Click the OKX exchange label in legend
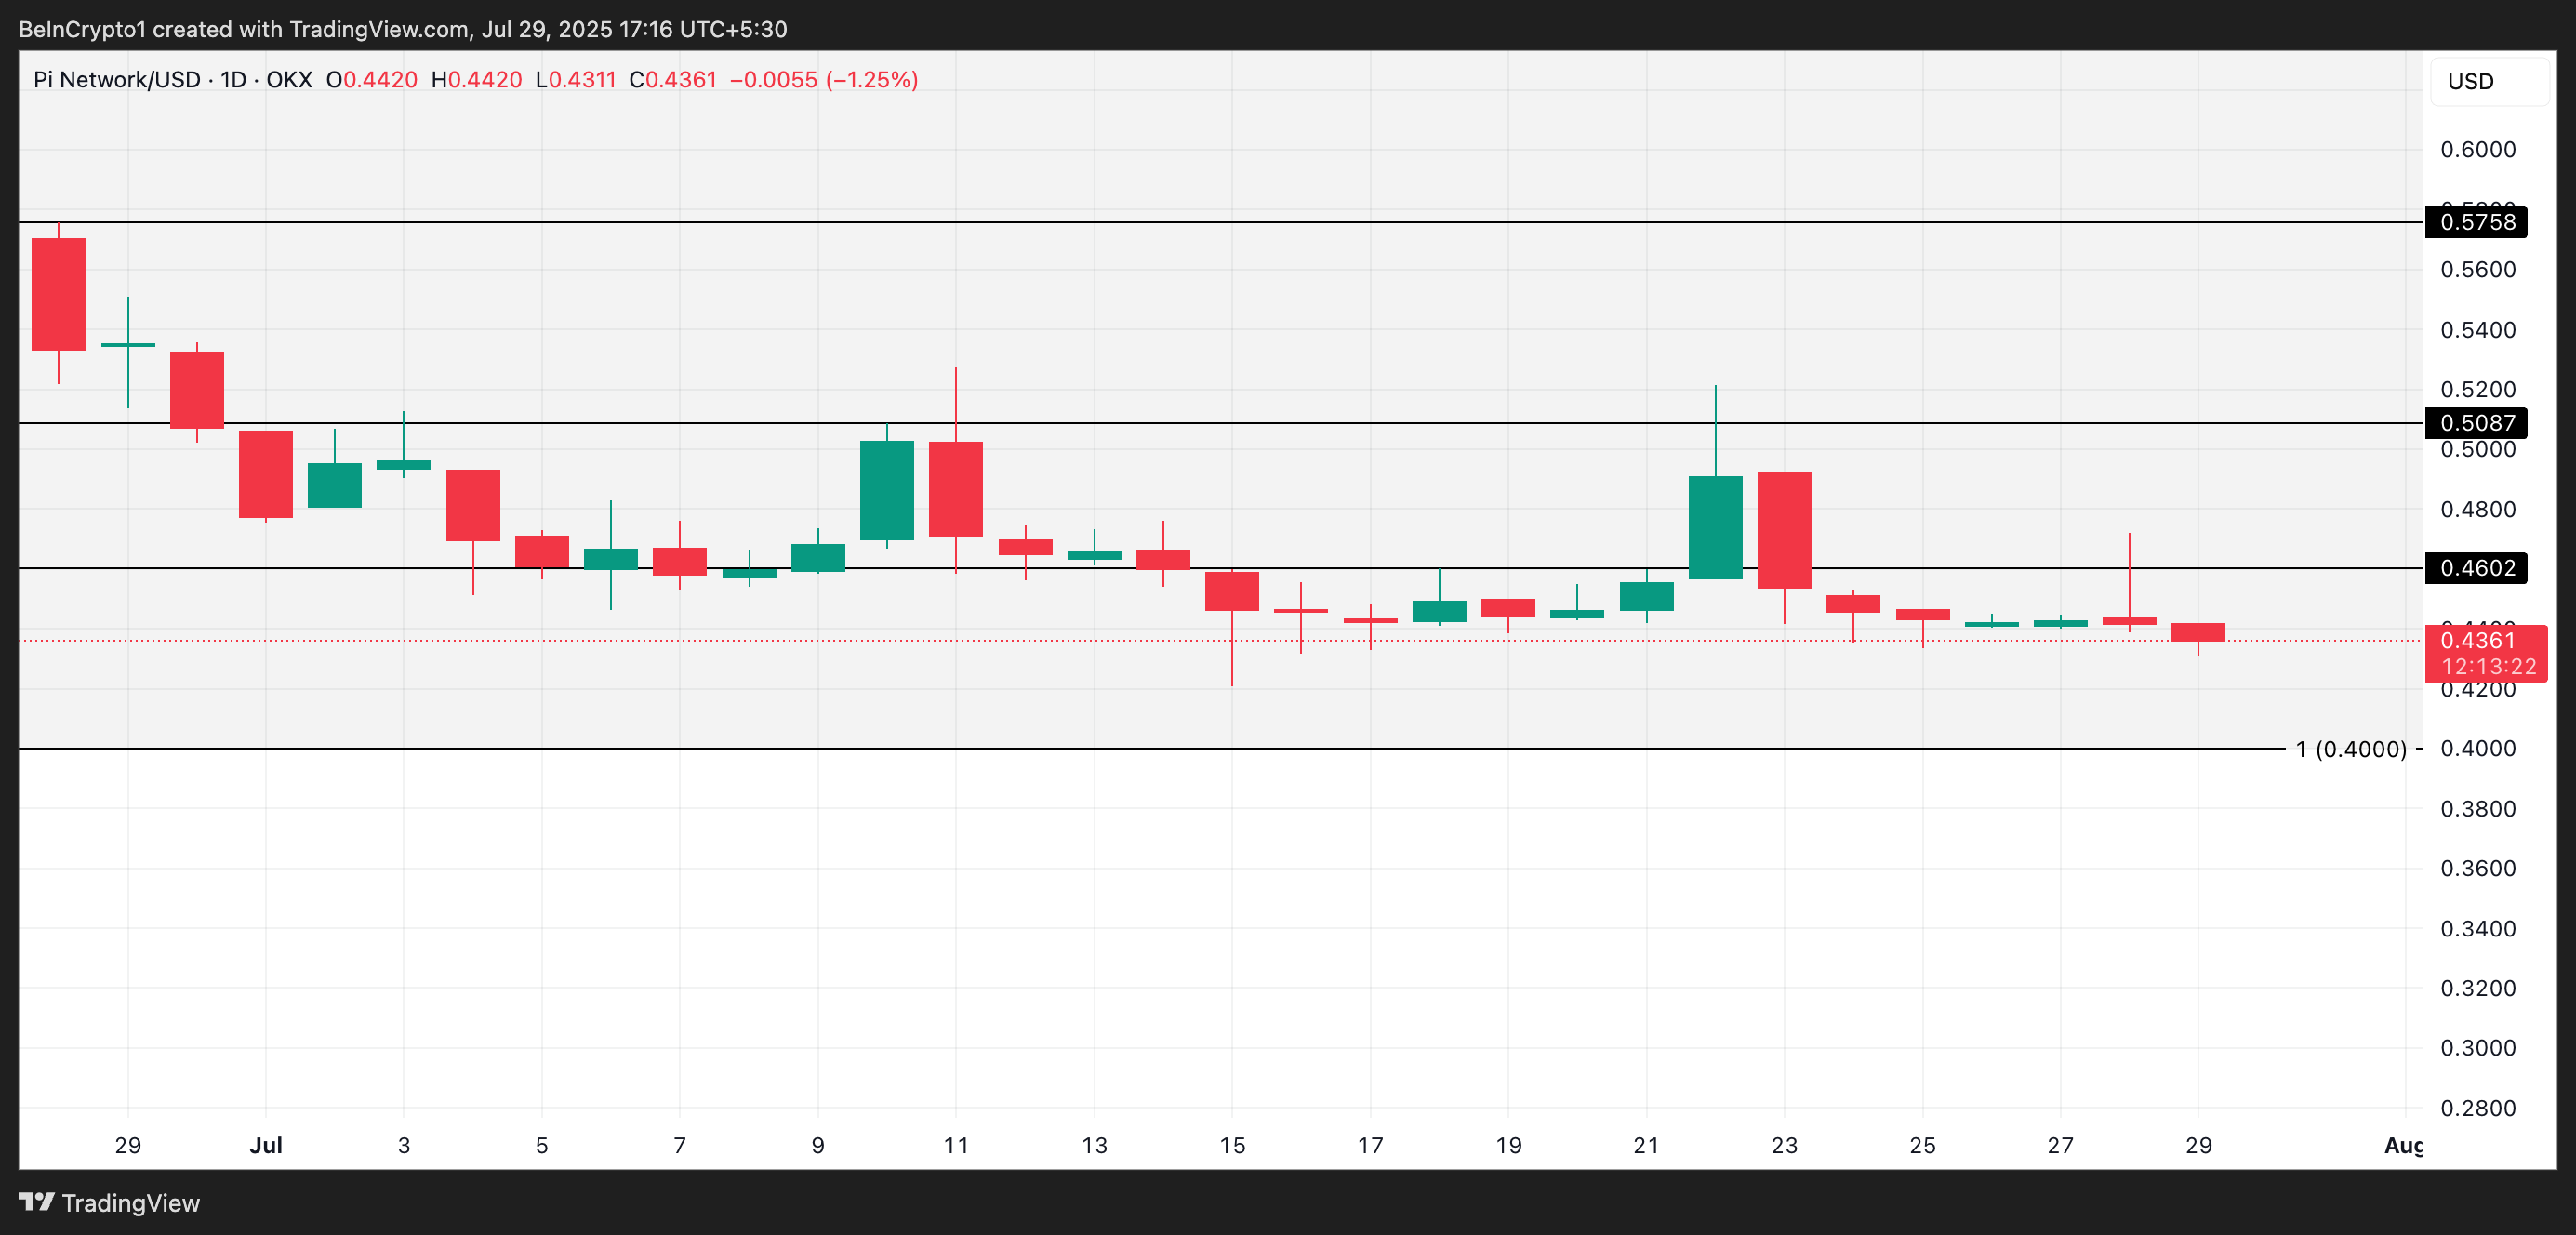 tap(289, 80)
